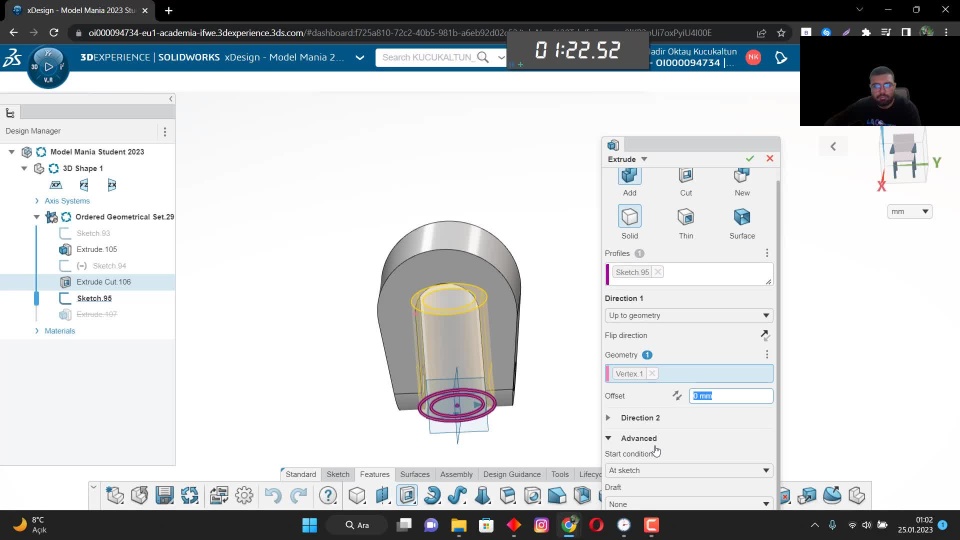
Task: Open Geometry options three-dot menu
Action: [767, 354]
